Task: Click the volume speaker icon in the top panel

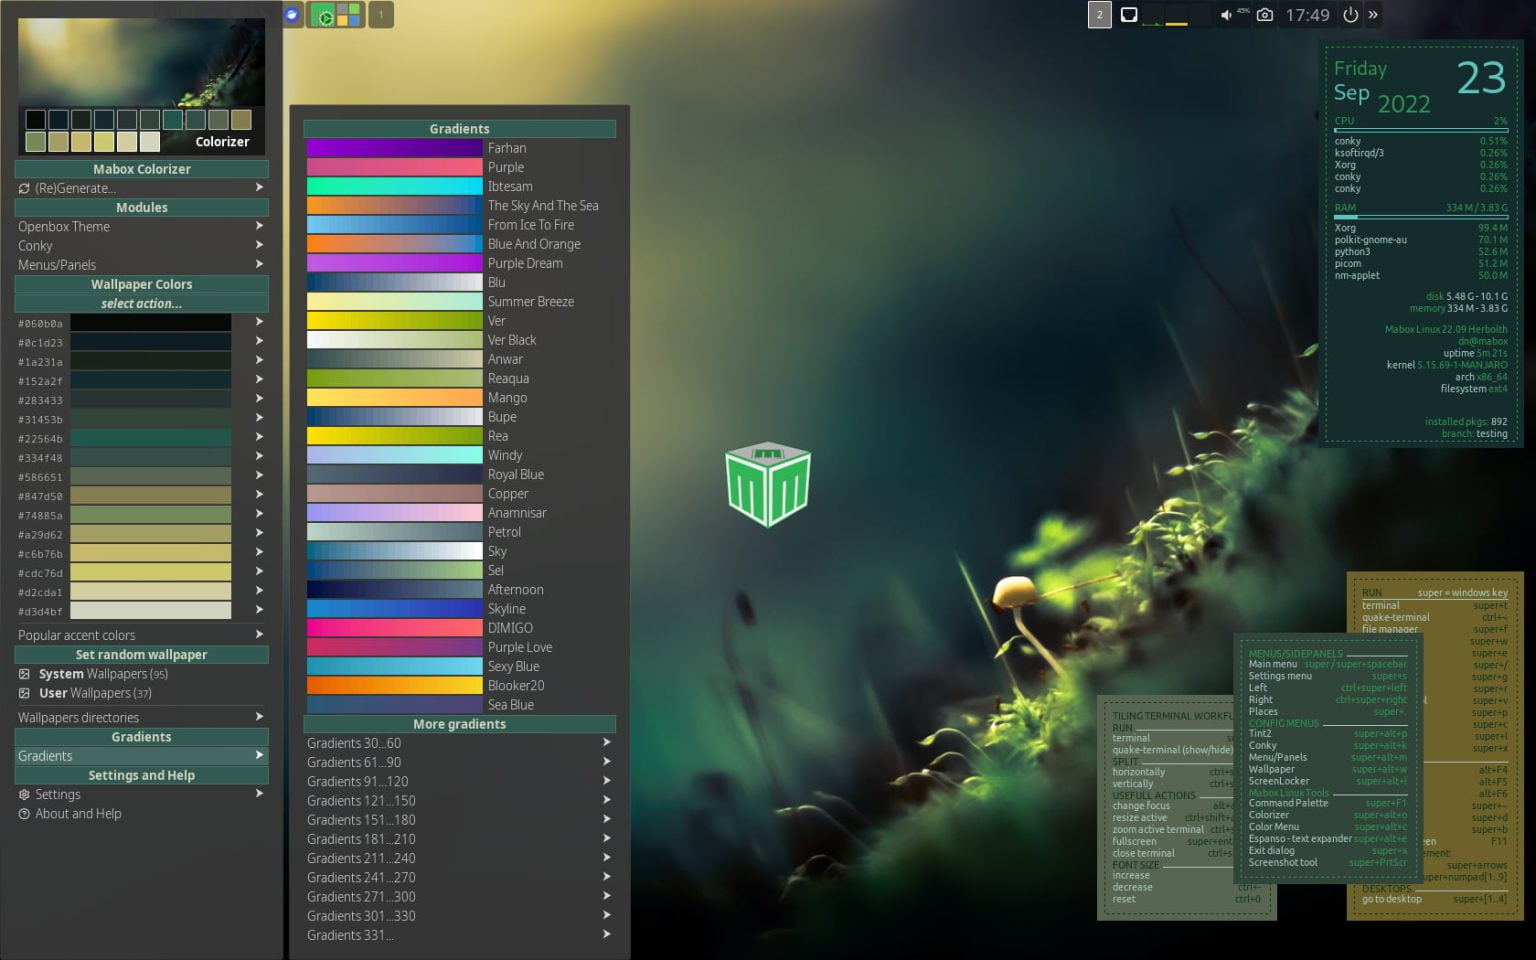Action: click(x=1226, y=14)
